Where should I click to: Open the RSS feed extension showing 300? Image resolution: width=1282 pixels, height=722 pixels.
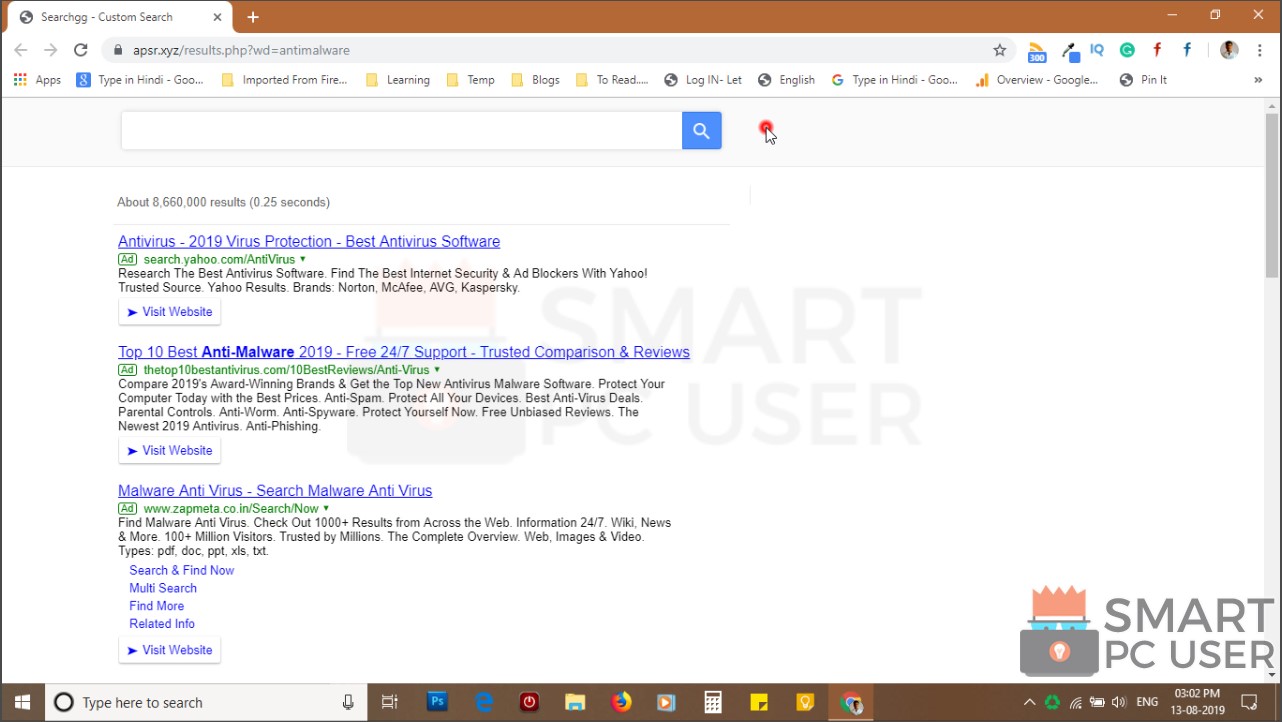click(1036, 49)
